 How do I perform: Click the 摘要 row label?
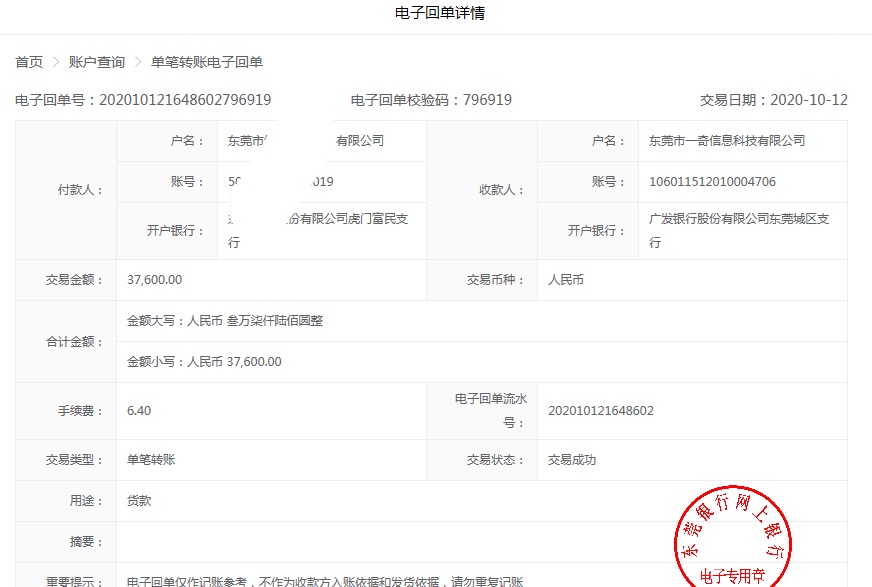(87, 541)
